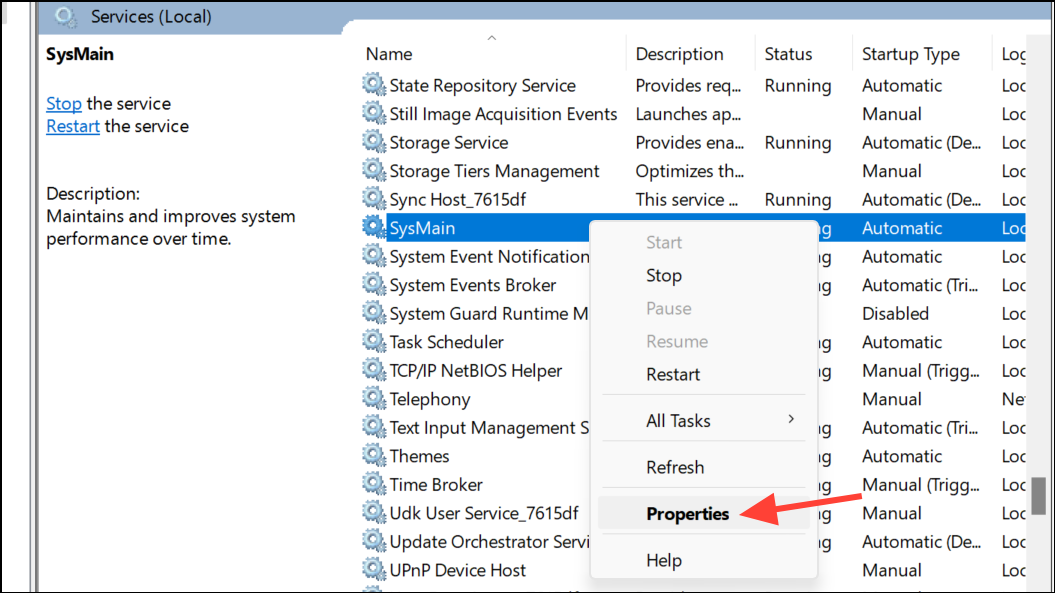The height and width of the screenshot is (593, 1055).
Task: Select the State Repository Service row
Action: pyautogui.click(x=693, y=85)
